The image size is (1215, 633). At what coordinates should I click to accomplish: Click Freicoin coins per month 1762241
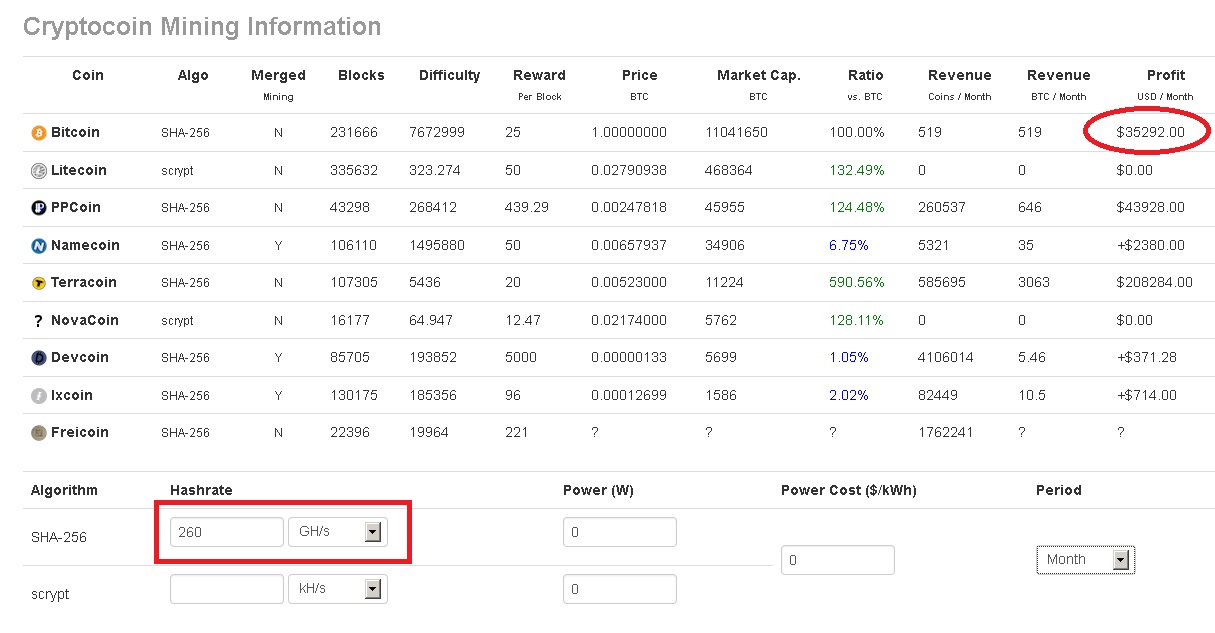tap(945, 432)
